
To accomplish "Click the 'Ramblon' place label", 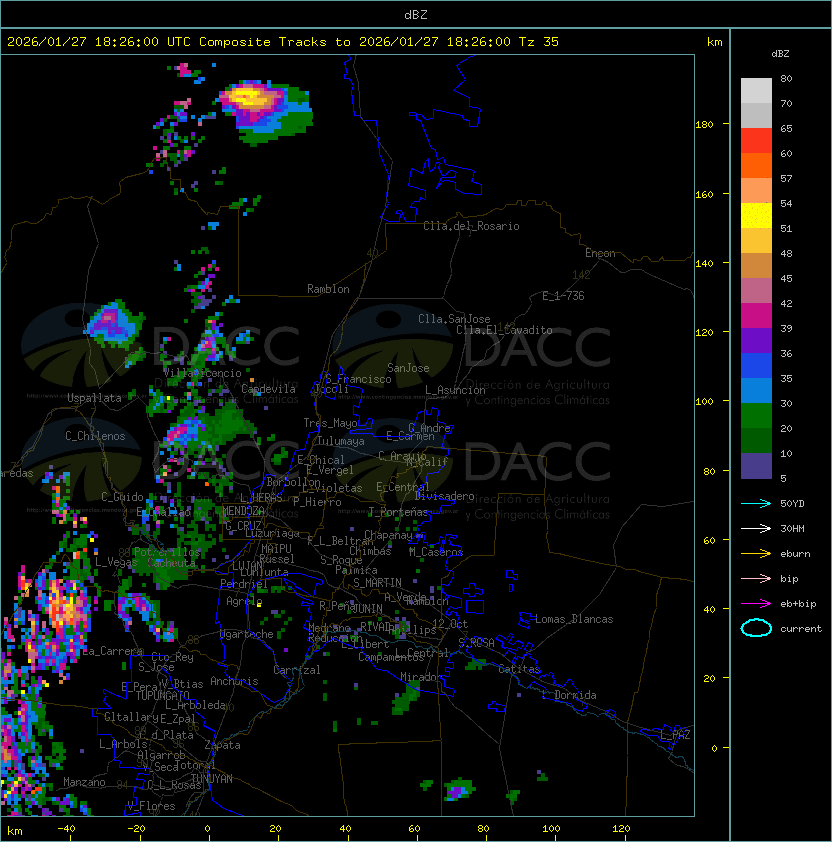I will click(x=328, y=289).
